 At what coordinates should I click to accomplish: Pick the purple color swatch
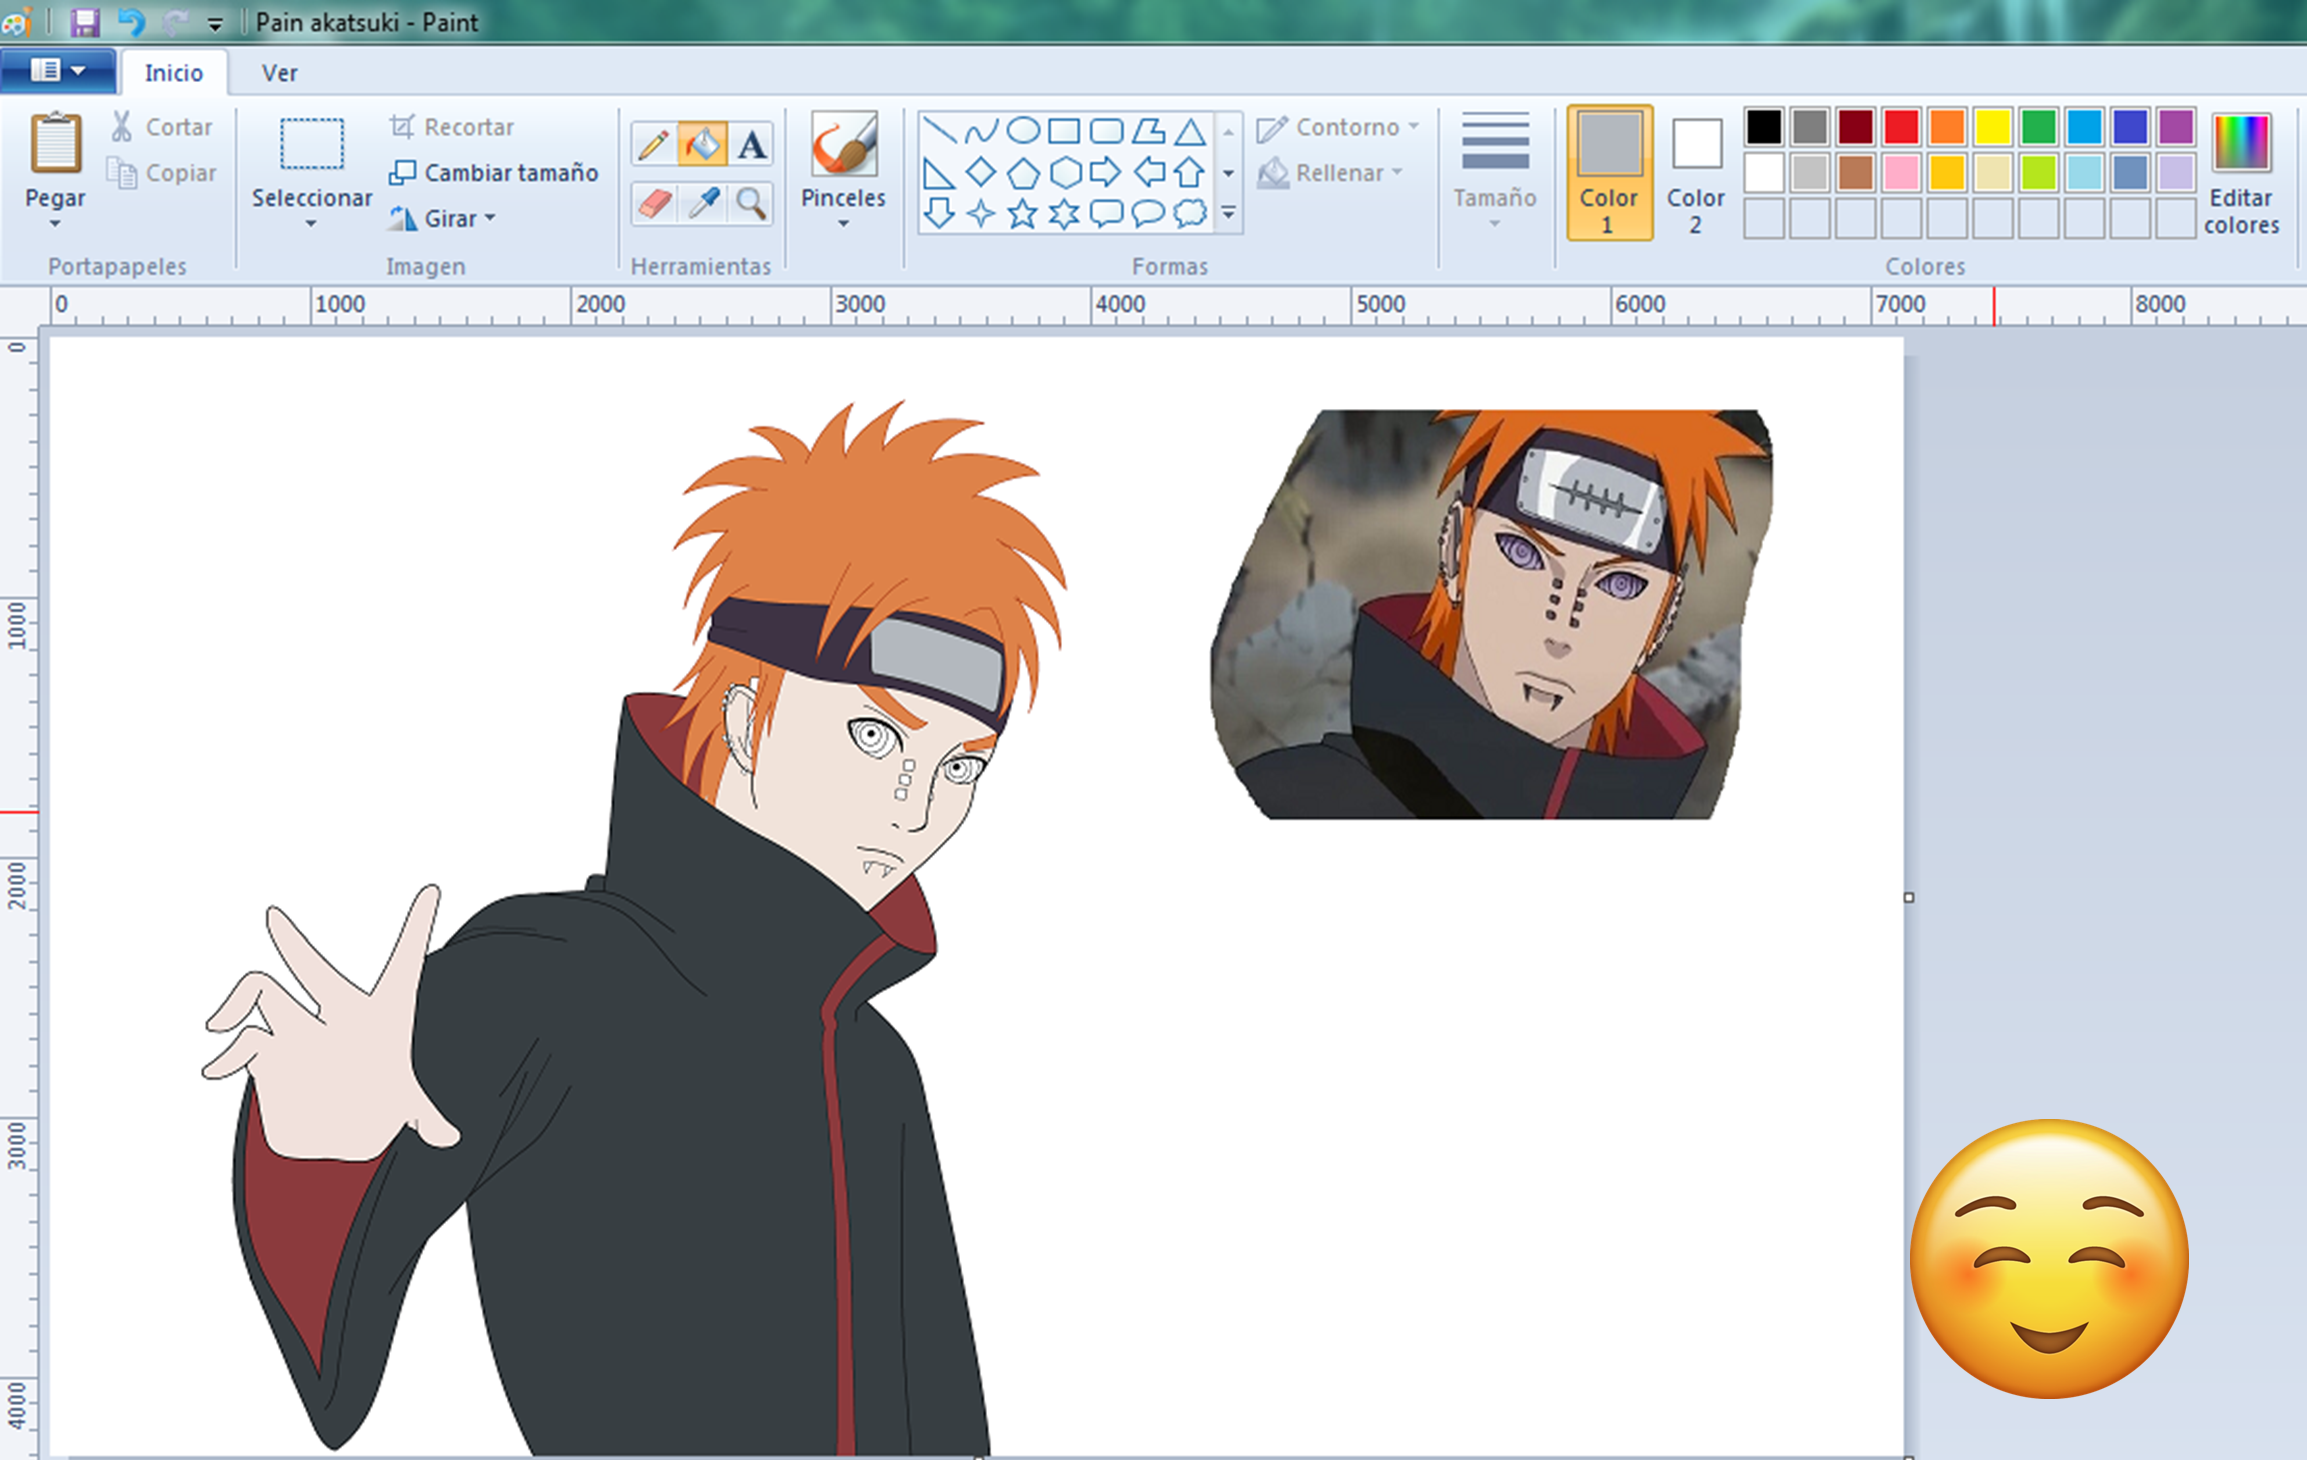pyautogui.click(x=2175, y=127)
